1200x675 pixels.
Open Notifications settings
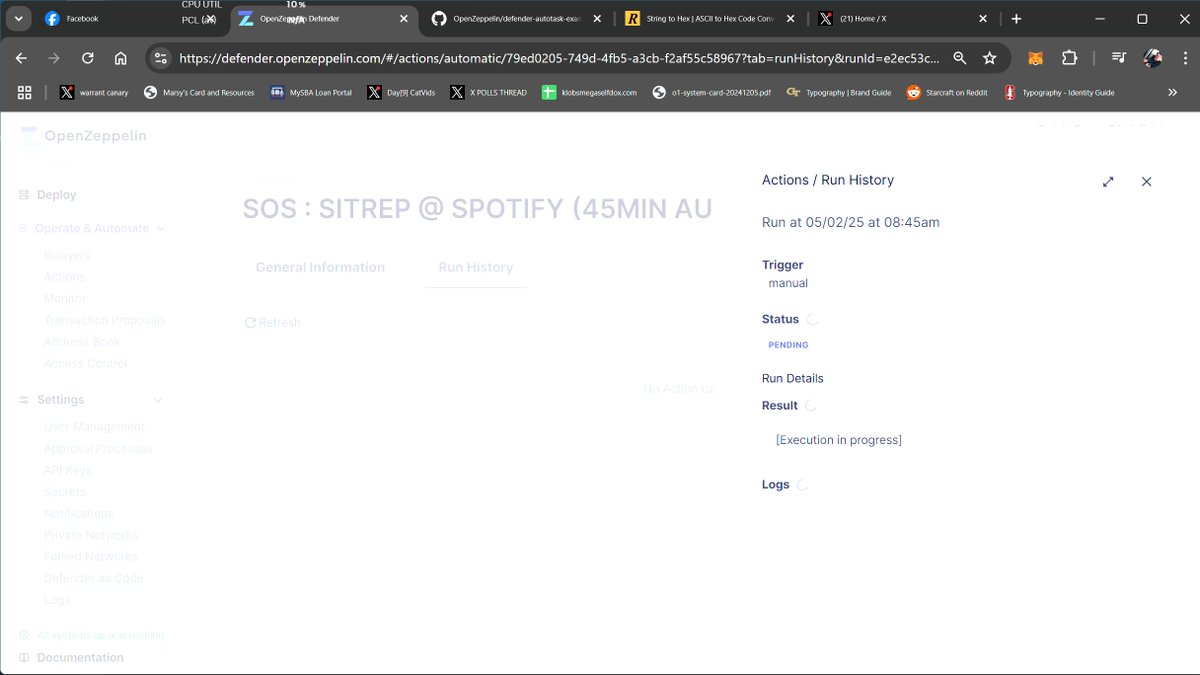pyautogui.click(x=79, y=514)
